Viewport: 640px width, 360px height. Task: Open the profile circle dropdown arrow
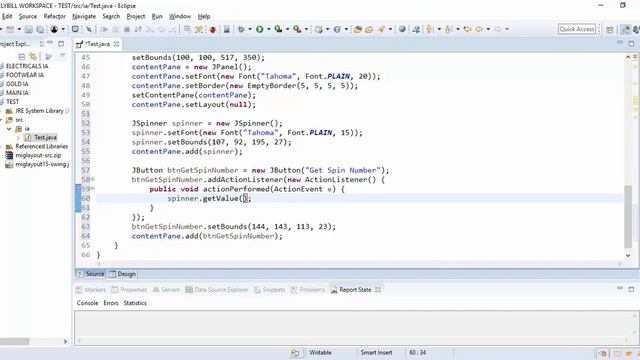click(63, 29)
